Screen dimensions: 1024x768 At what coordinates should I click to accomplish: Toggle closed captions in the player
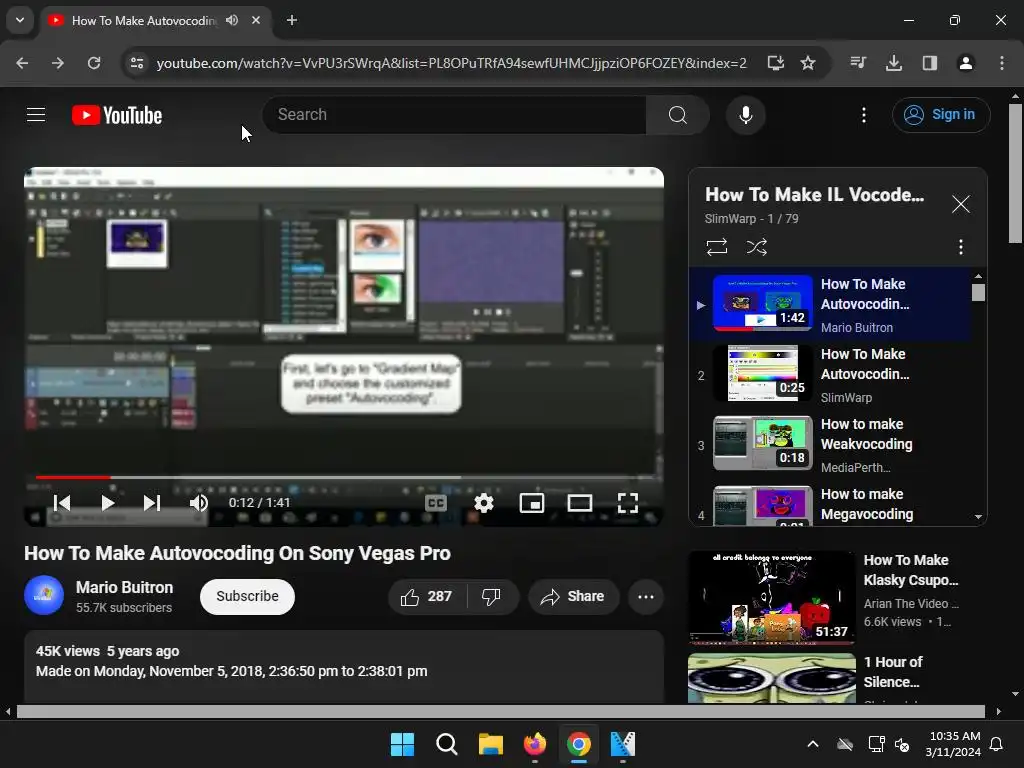pyautogui.click(x=436, y=502)
